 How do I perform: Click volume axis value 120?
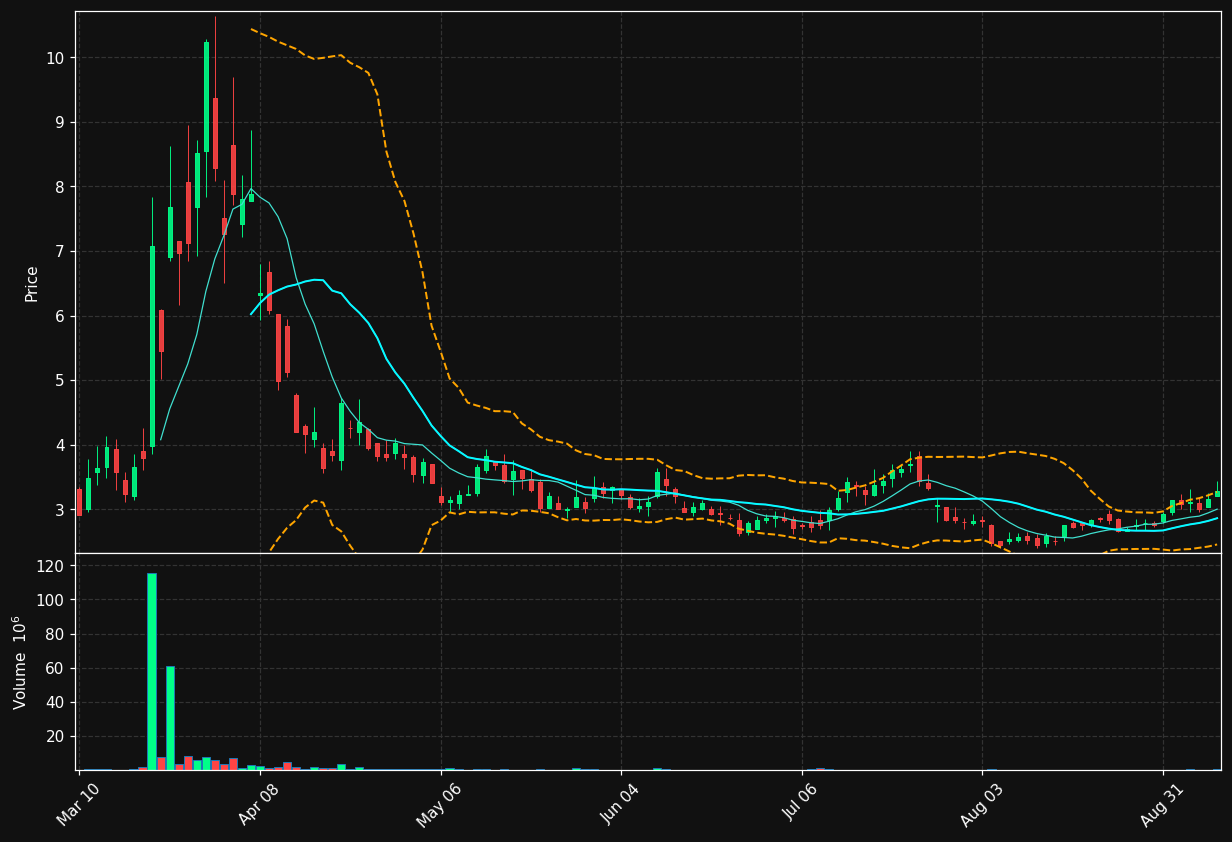(52, 566)
